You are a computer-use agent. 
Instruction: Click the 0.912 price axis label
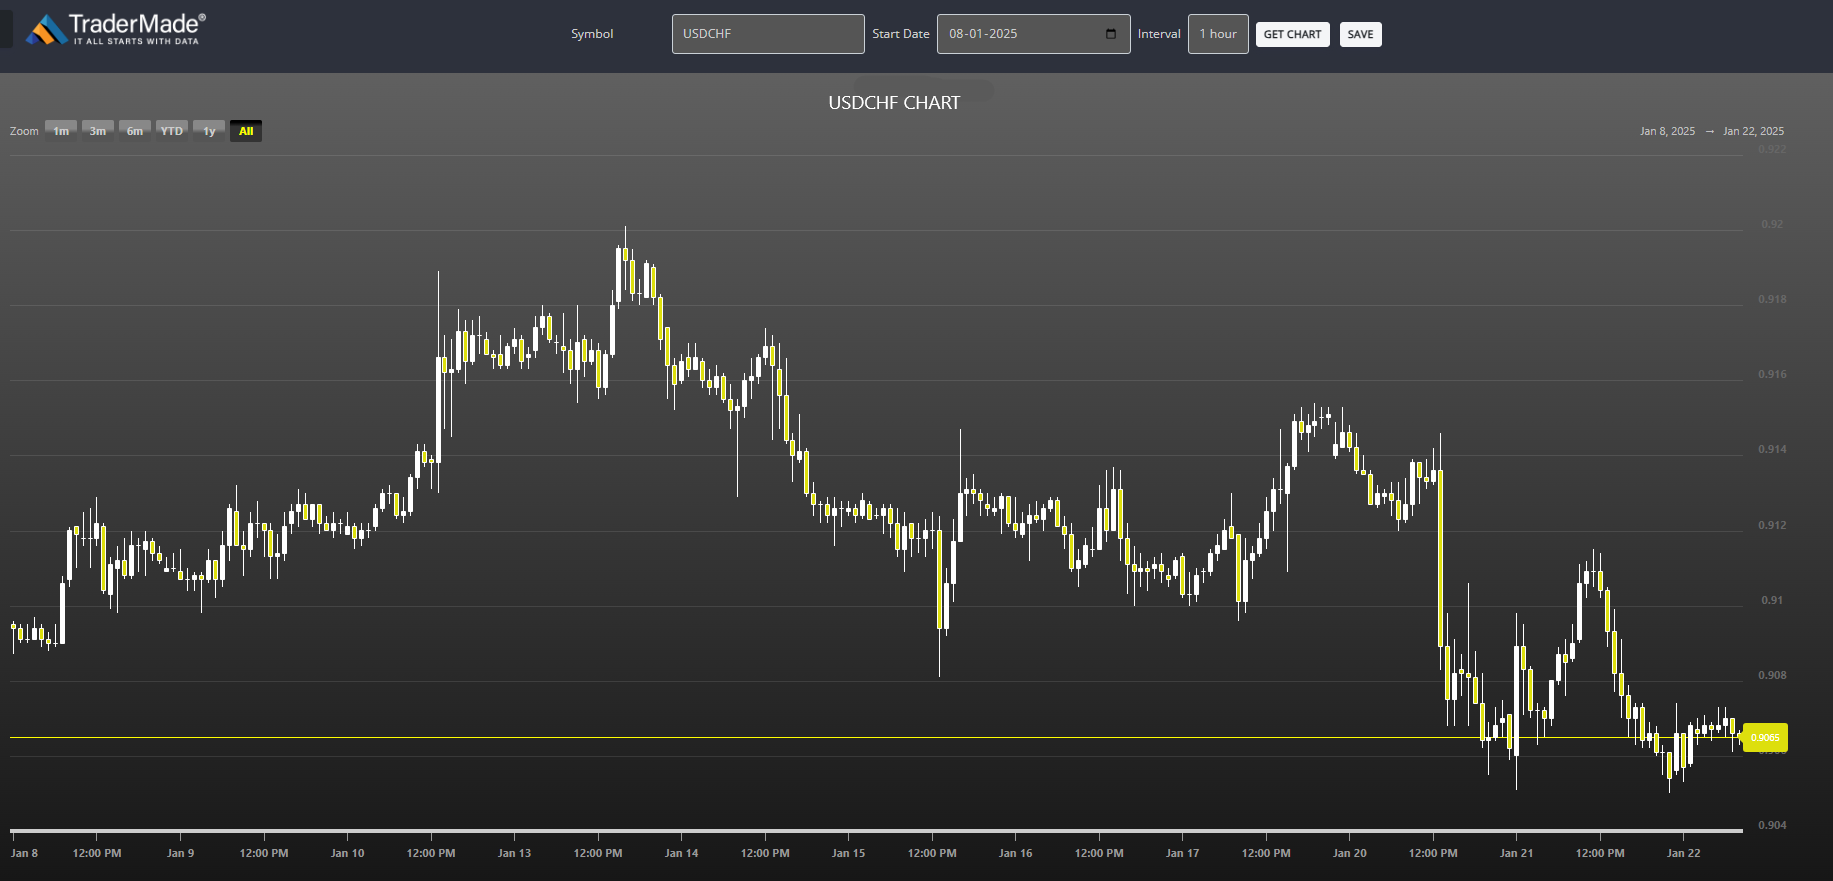[x=1772, y=525]
